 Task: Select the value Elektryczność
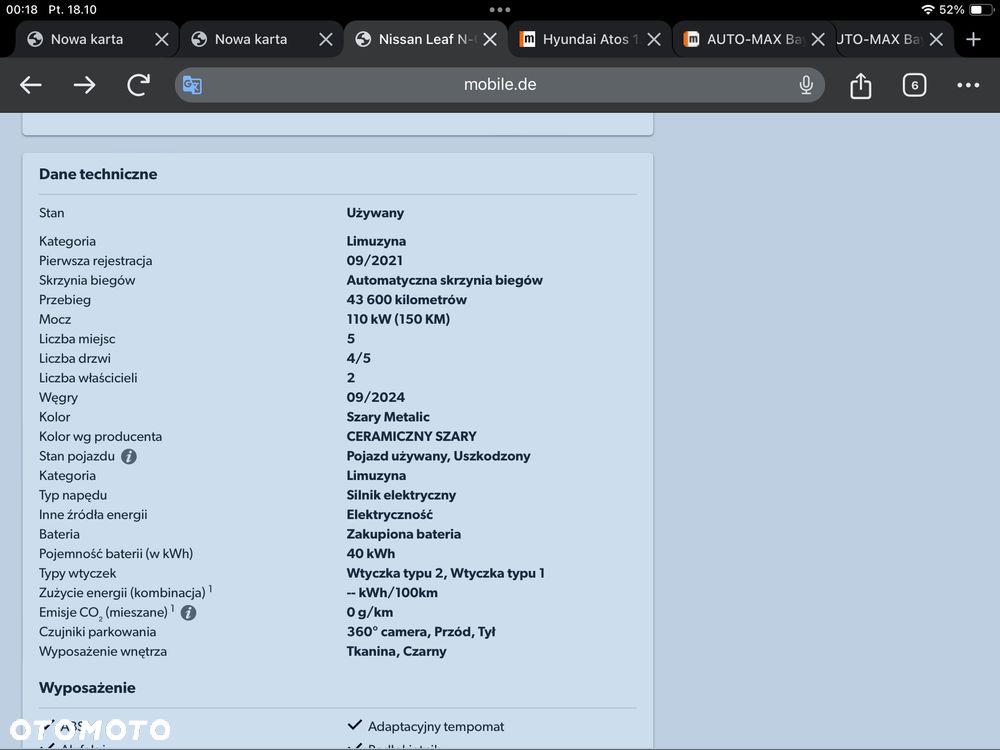[390, 515]
